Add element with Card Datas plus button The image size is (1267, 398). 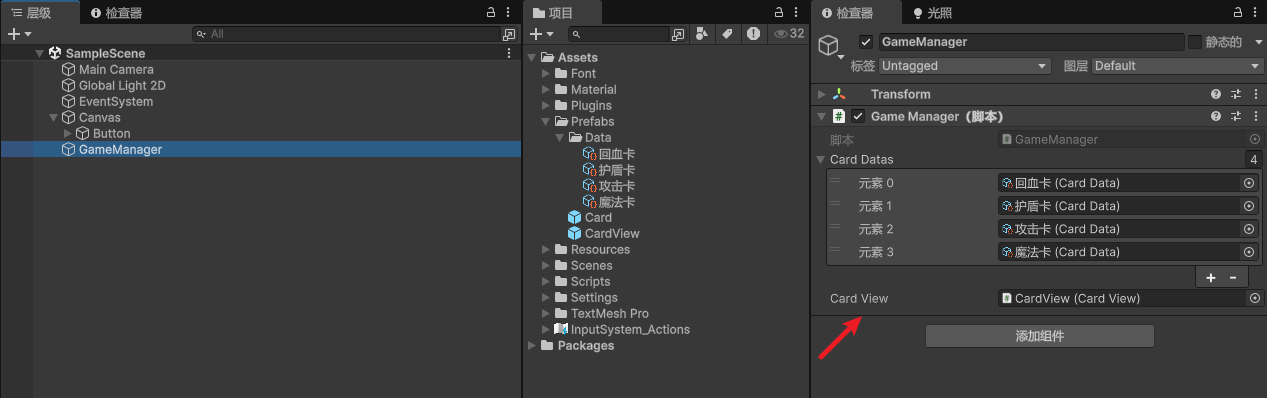(1211, 278)
